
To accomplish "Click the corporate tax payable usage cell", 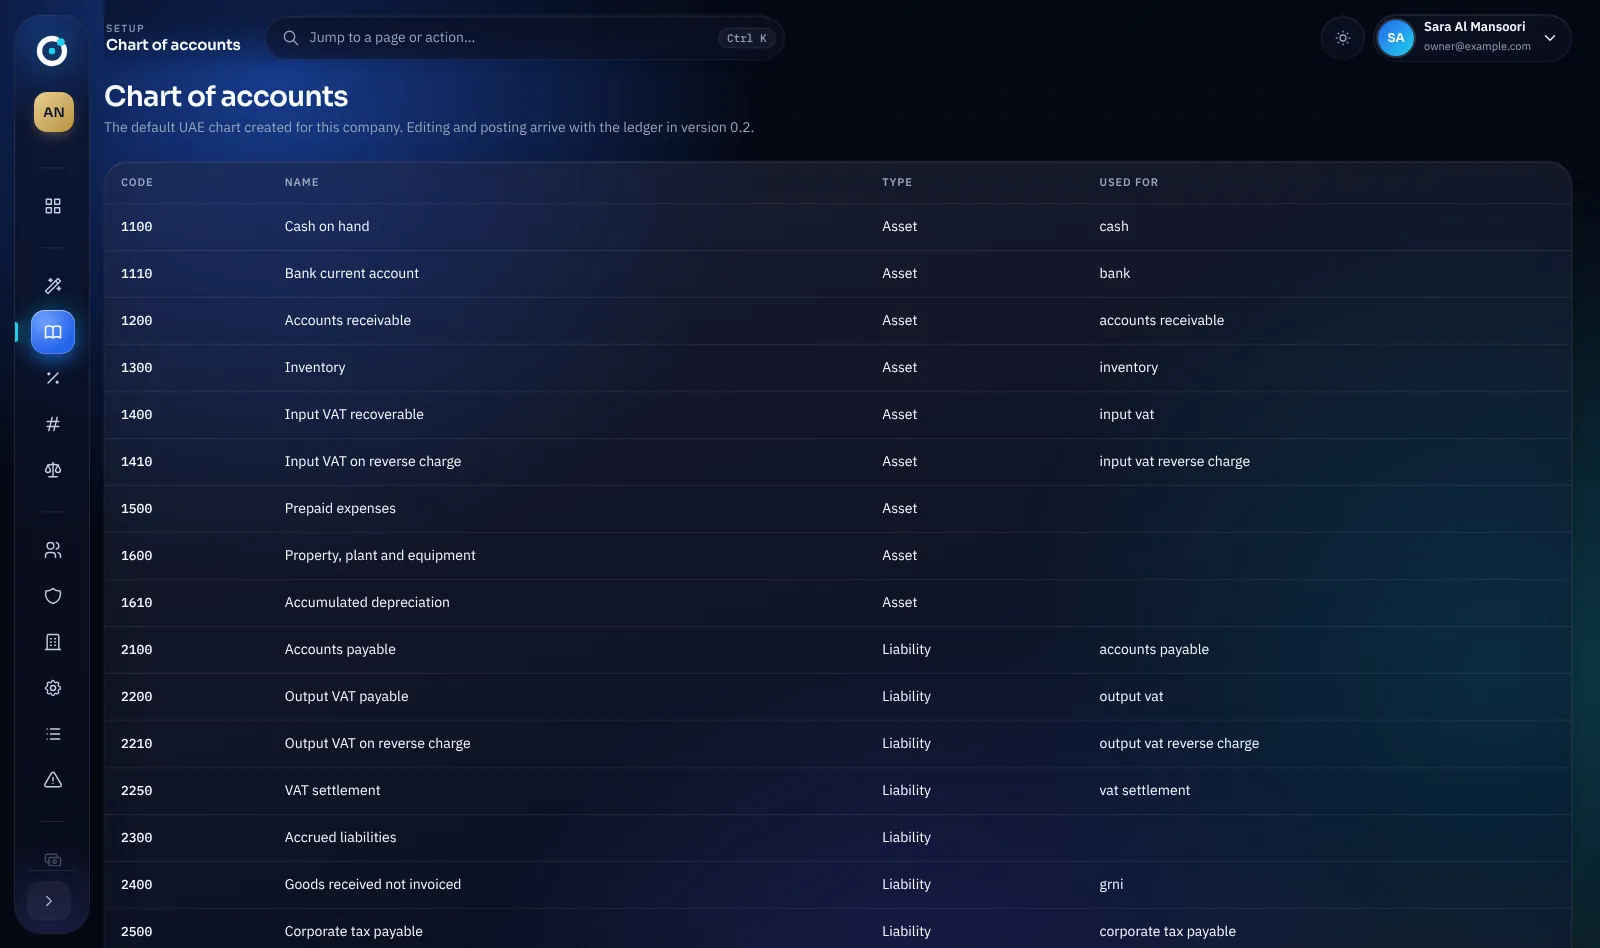I will 1168,932.
